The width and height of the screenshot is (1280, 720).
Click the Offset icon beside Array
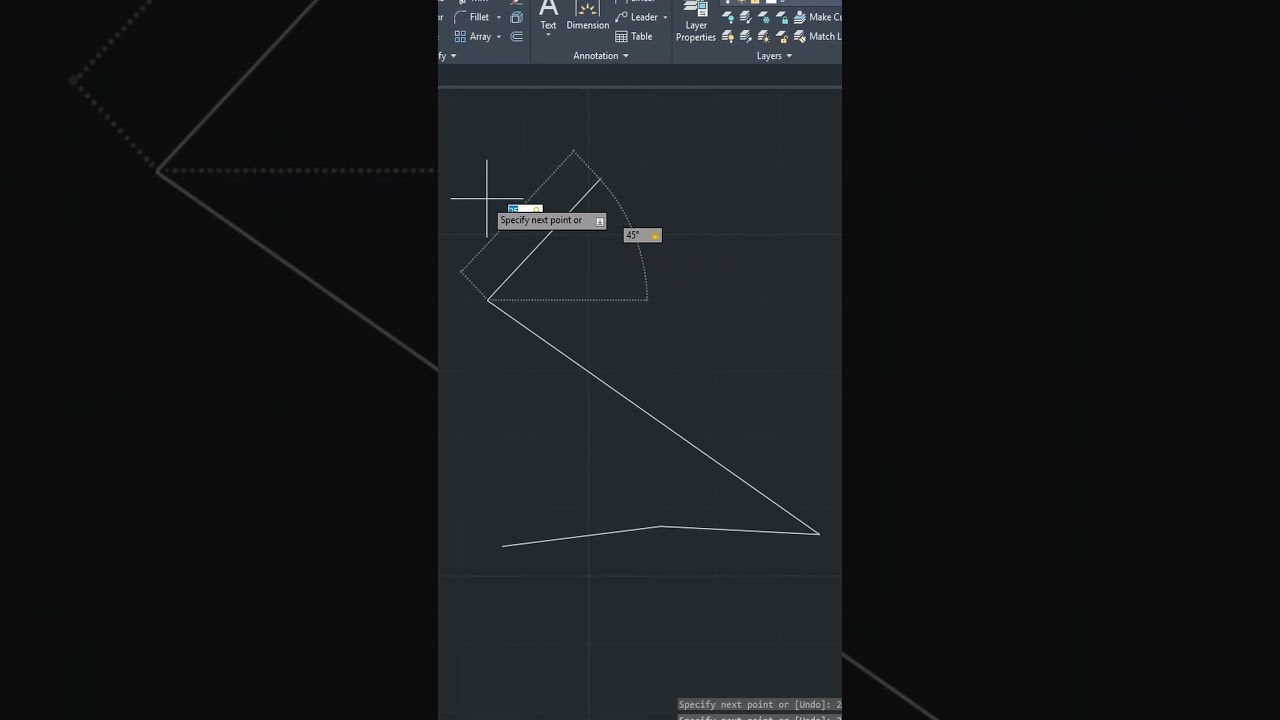pyautogui.click(x=516, y=36)
